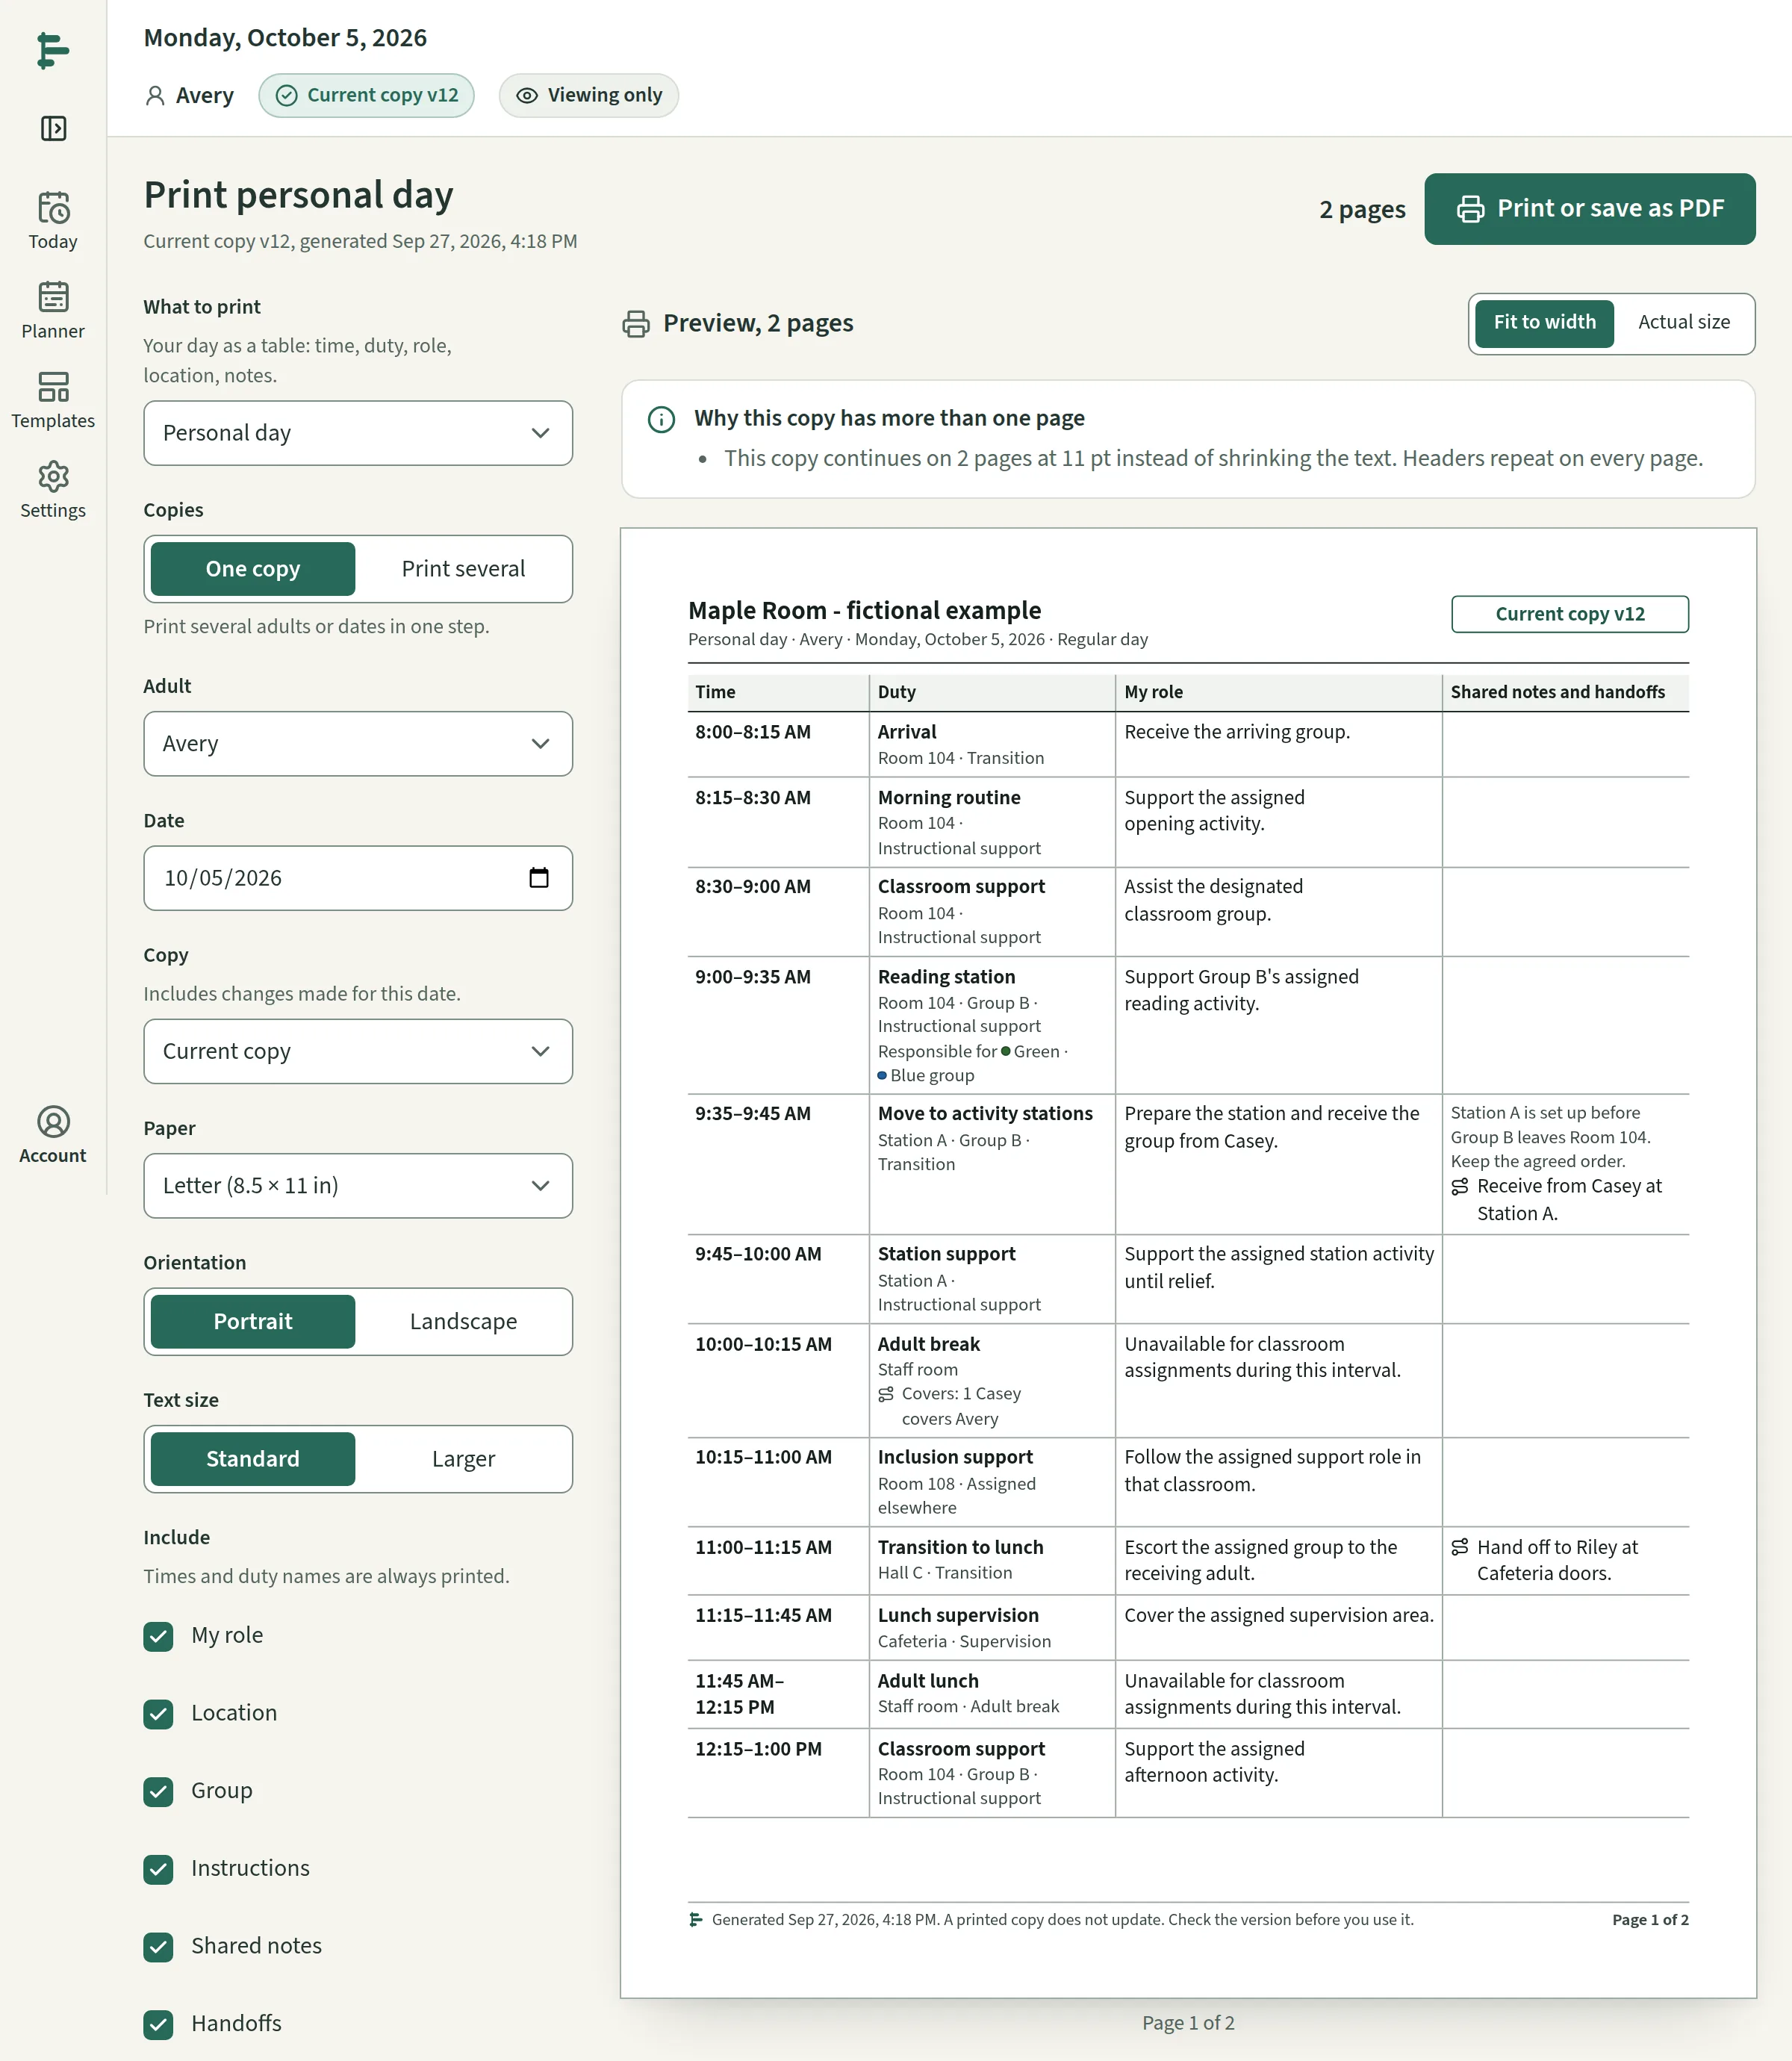The image size is (1792, 2061).
Task: Choose Larger text size
Action: click(463, 1459)
